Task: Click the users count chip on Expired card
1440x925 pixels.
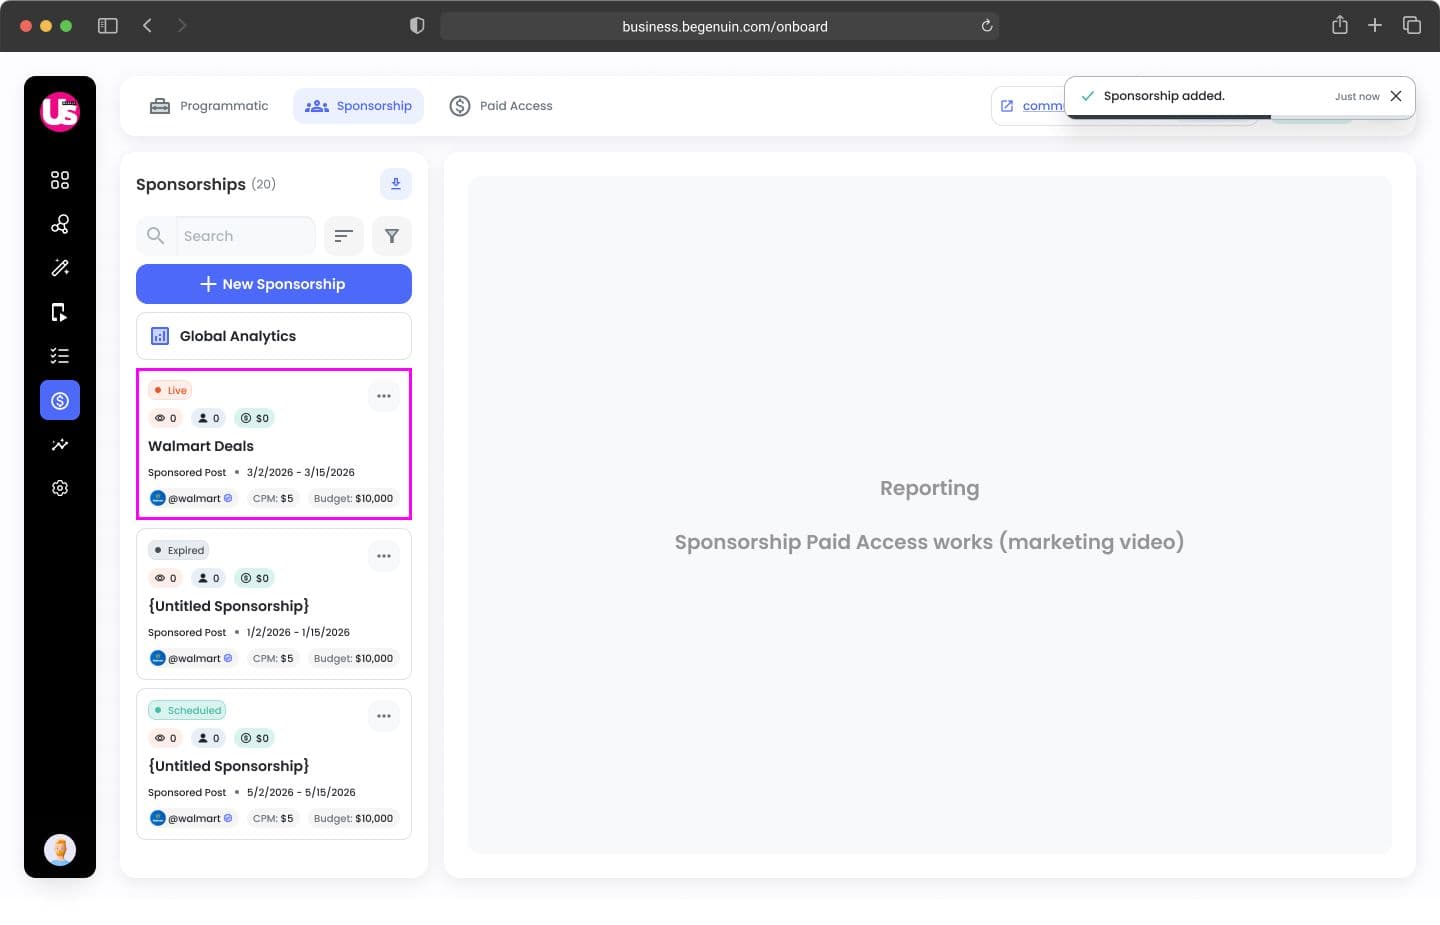Action: (208, 578)
